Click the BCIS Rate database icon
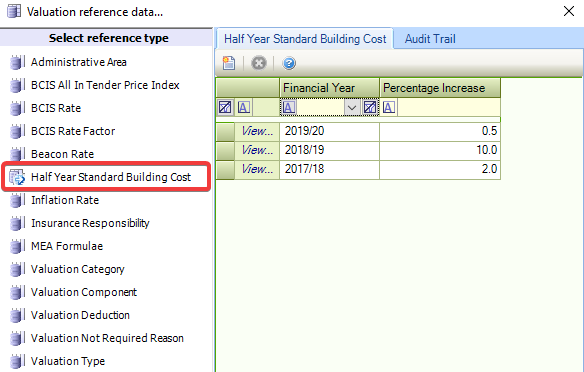 pos(17,108)
